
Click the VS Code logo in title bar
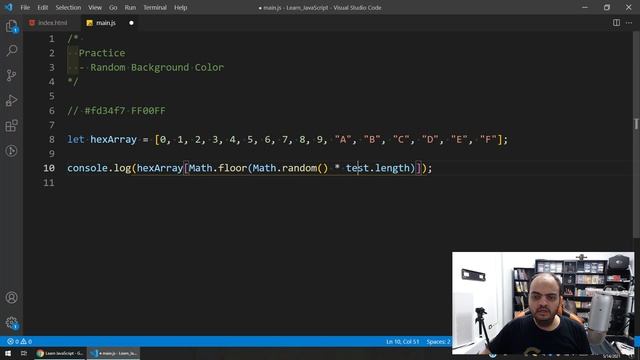[9, 7]
